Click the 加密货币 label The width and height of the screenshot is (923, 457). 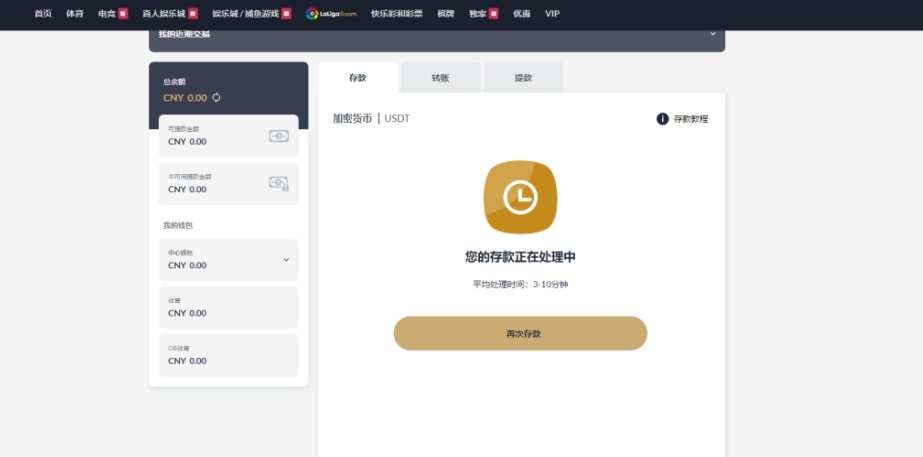click(x=352, y=118)
